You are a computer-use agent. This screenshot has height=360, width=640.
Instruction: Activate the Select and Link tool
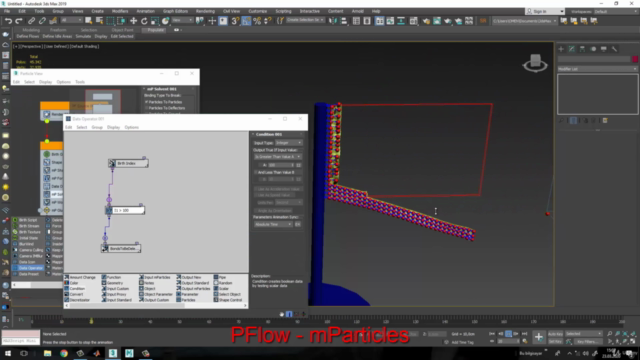(x=31, y=20)
